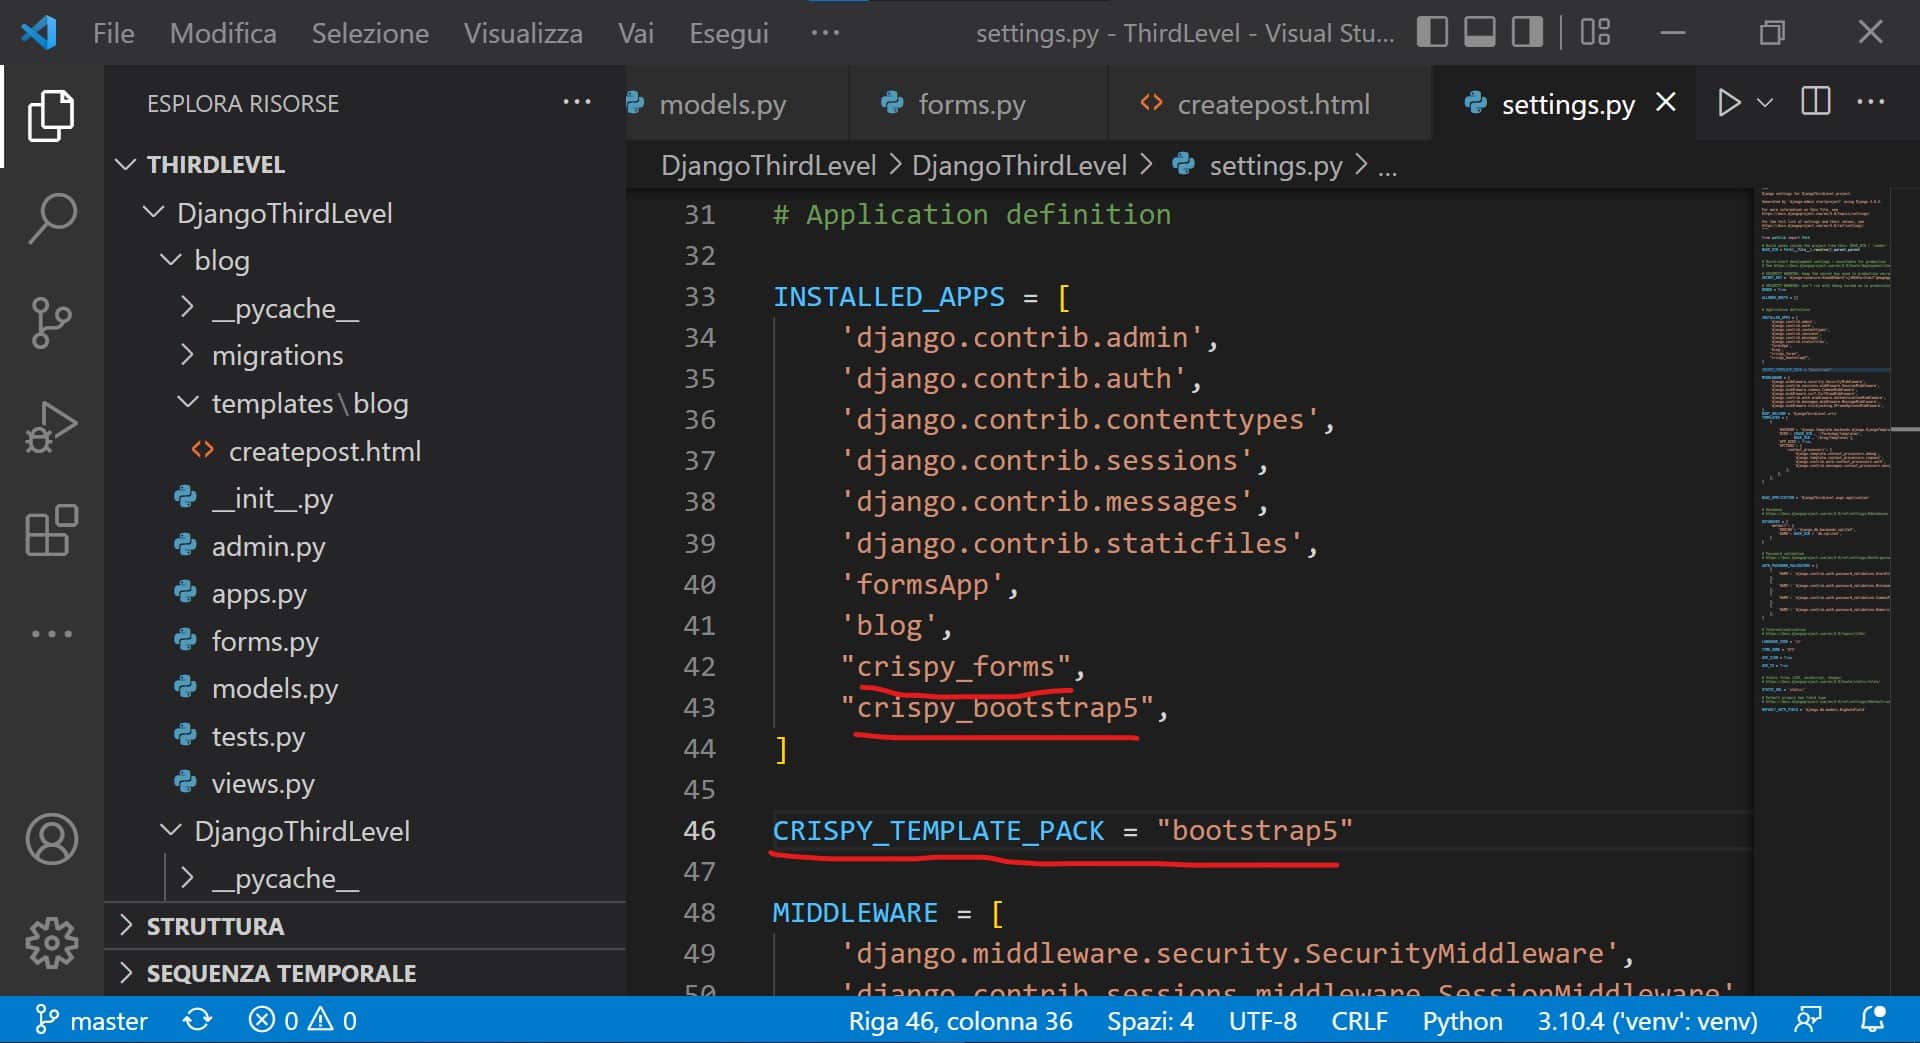Open Extensions view
The image size is (1920, 1043).
coord(51,530)
